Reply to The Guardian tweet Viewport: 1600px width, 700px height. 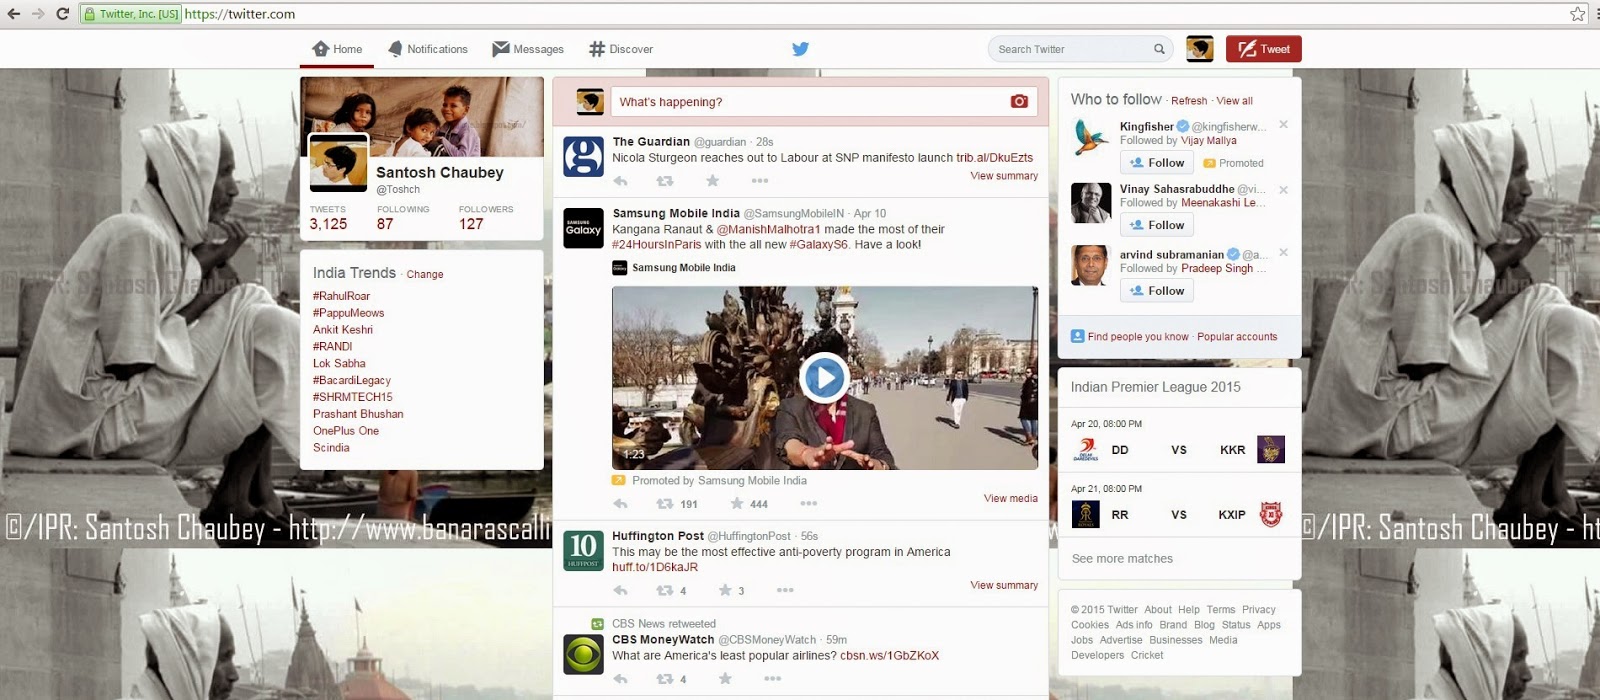[x=620, y=181]
